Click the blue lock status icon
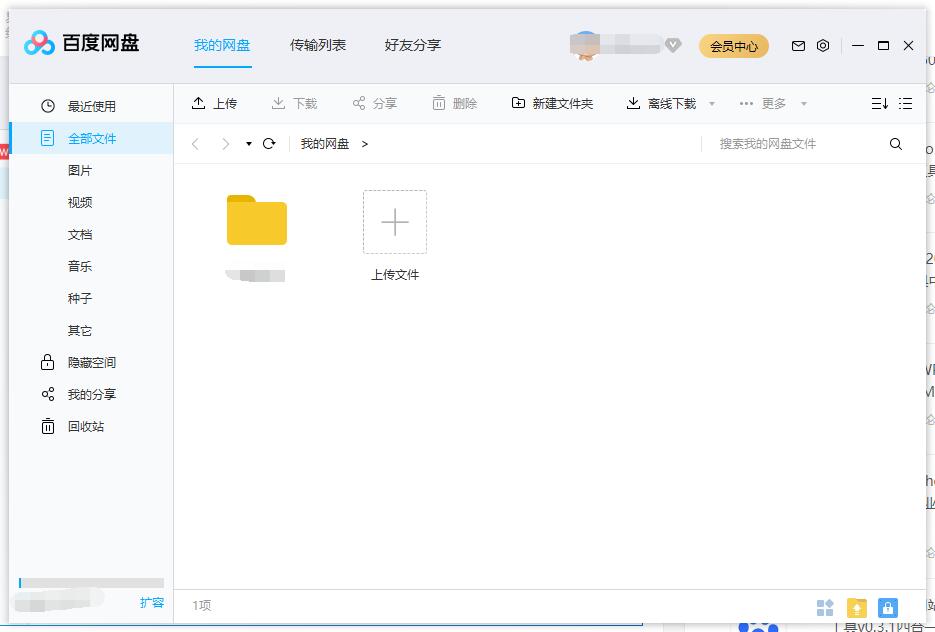This screenshot has height=632, width=935. (x=888, y=608)
